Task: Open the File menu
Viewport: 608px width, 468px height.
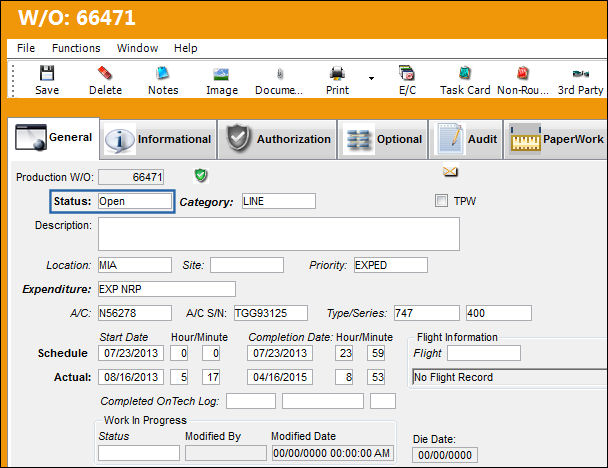Action: pyautogui.click(x=26, y=48)
